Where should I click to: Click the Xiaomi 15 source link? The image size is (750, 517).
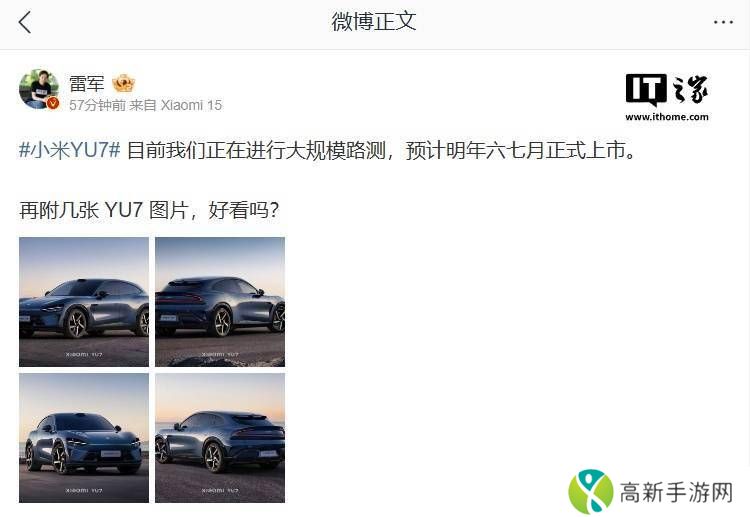191,105
